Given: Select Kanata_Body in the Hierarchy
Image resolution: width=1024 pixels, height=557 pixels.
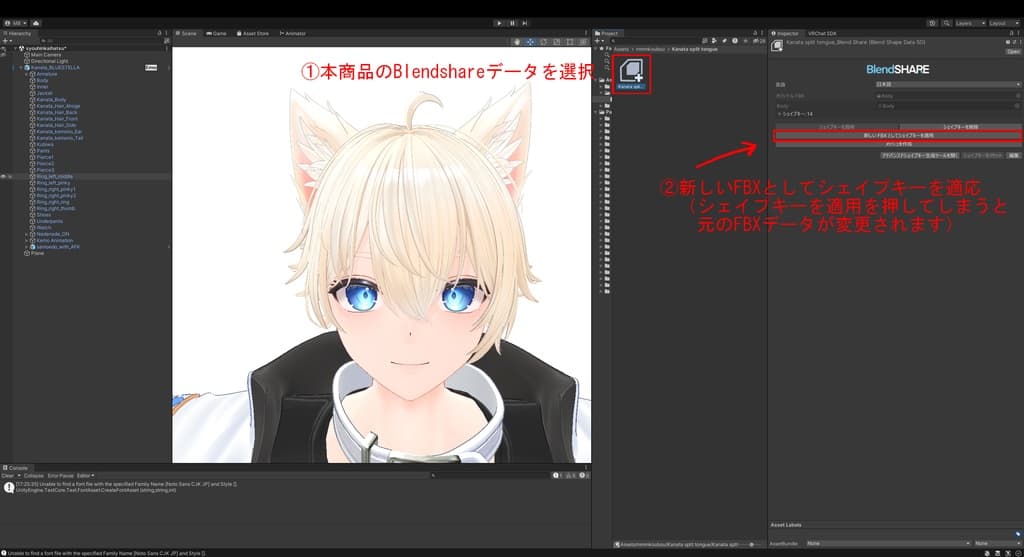Looking at the screenshot, I should pos(51,99).
